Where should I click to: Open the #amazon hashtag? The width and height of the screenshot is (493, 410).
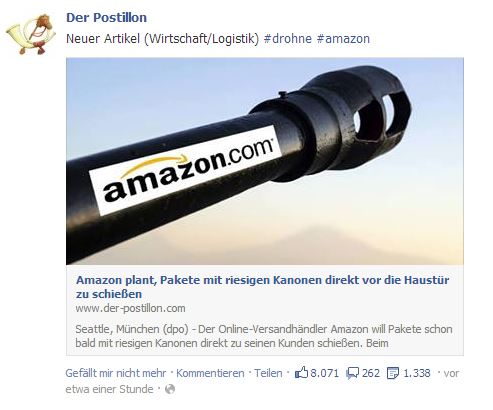pyautogui.click(x=343, y=39)
